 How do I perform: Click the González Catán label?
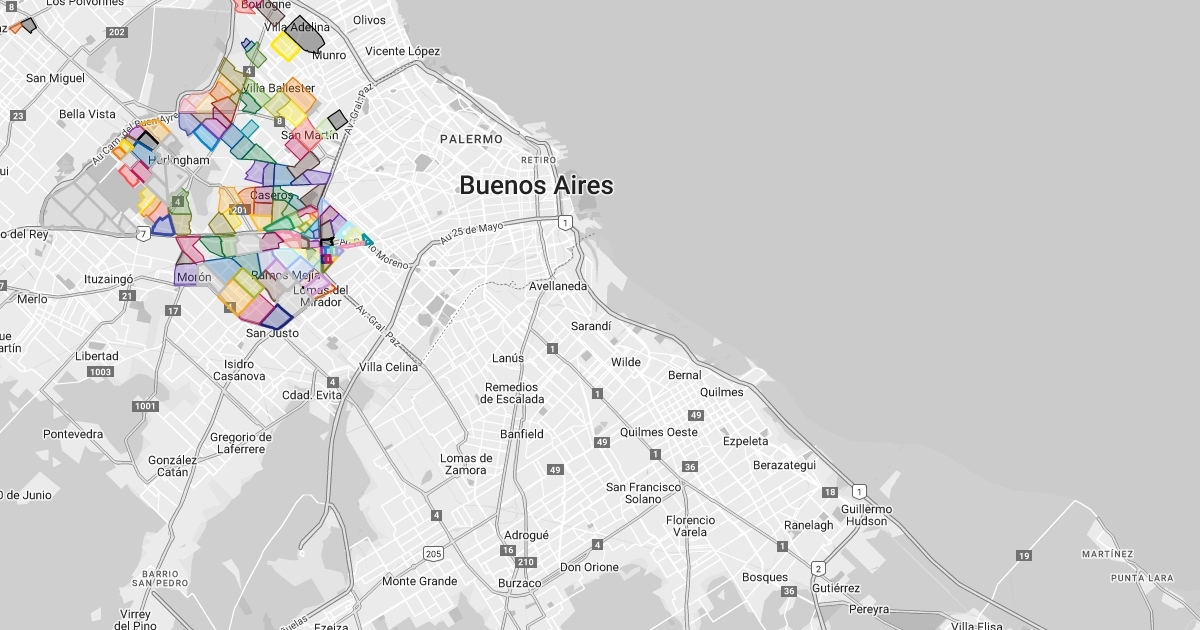172,466
